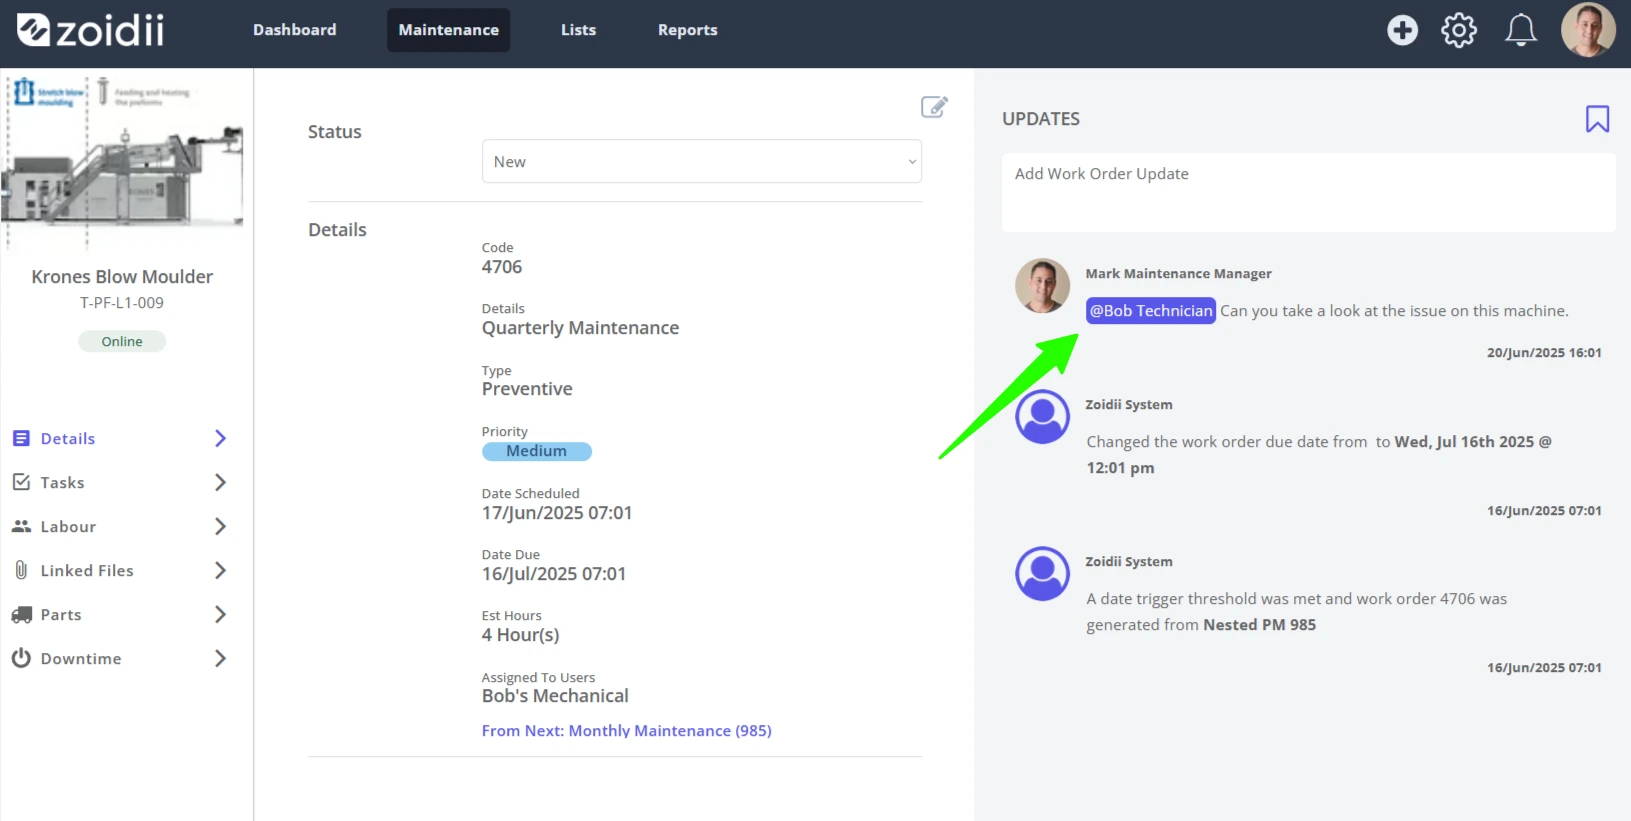Click the bookmark icon in Updates

[x=1597, y=119]
